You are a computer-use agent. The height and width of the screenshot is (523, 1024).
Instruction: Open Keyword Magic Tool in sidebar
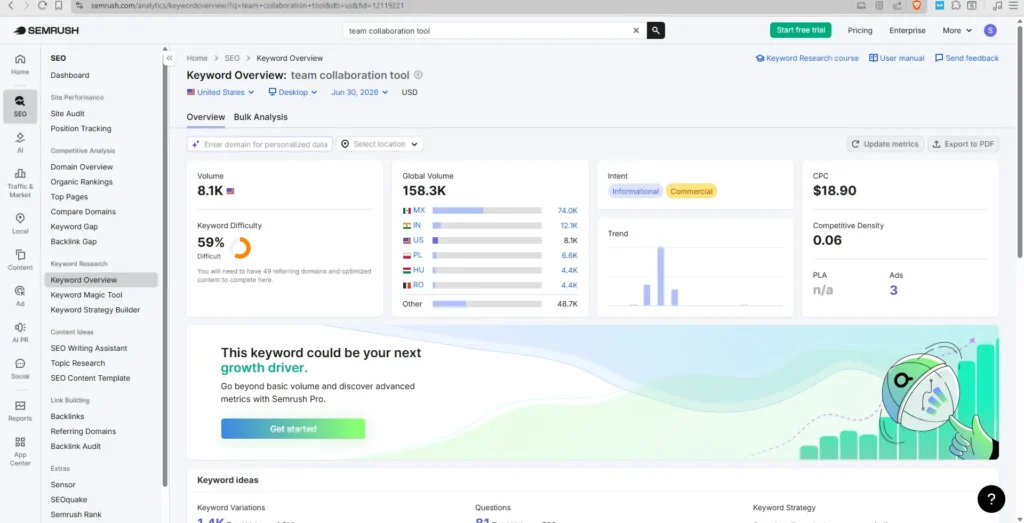(x=86, y=295)
